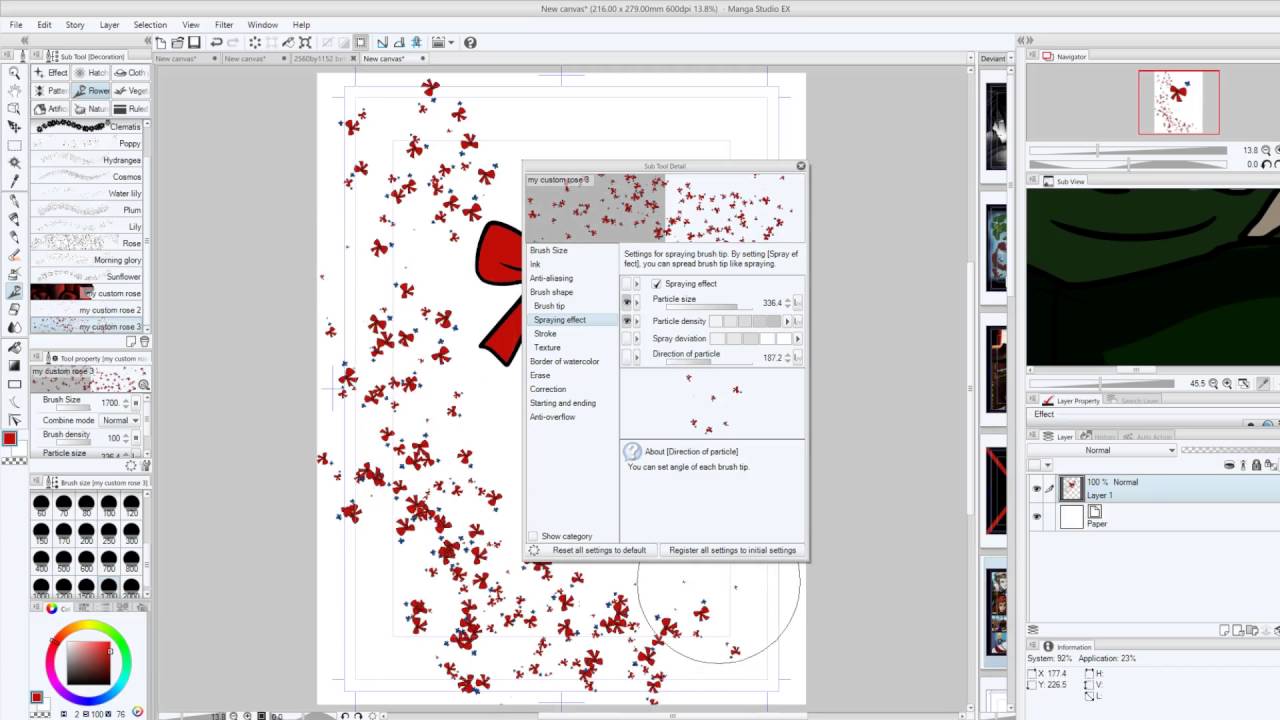
Task: Hide the Paper layer visibility eye
Action: [1036, 517]
